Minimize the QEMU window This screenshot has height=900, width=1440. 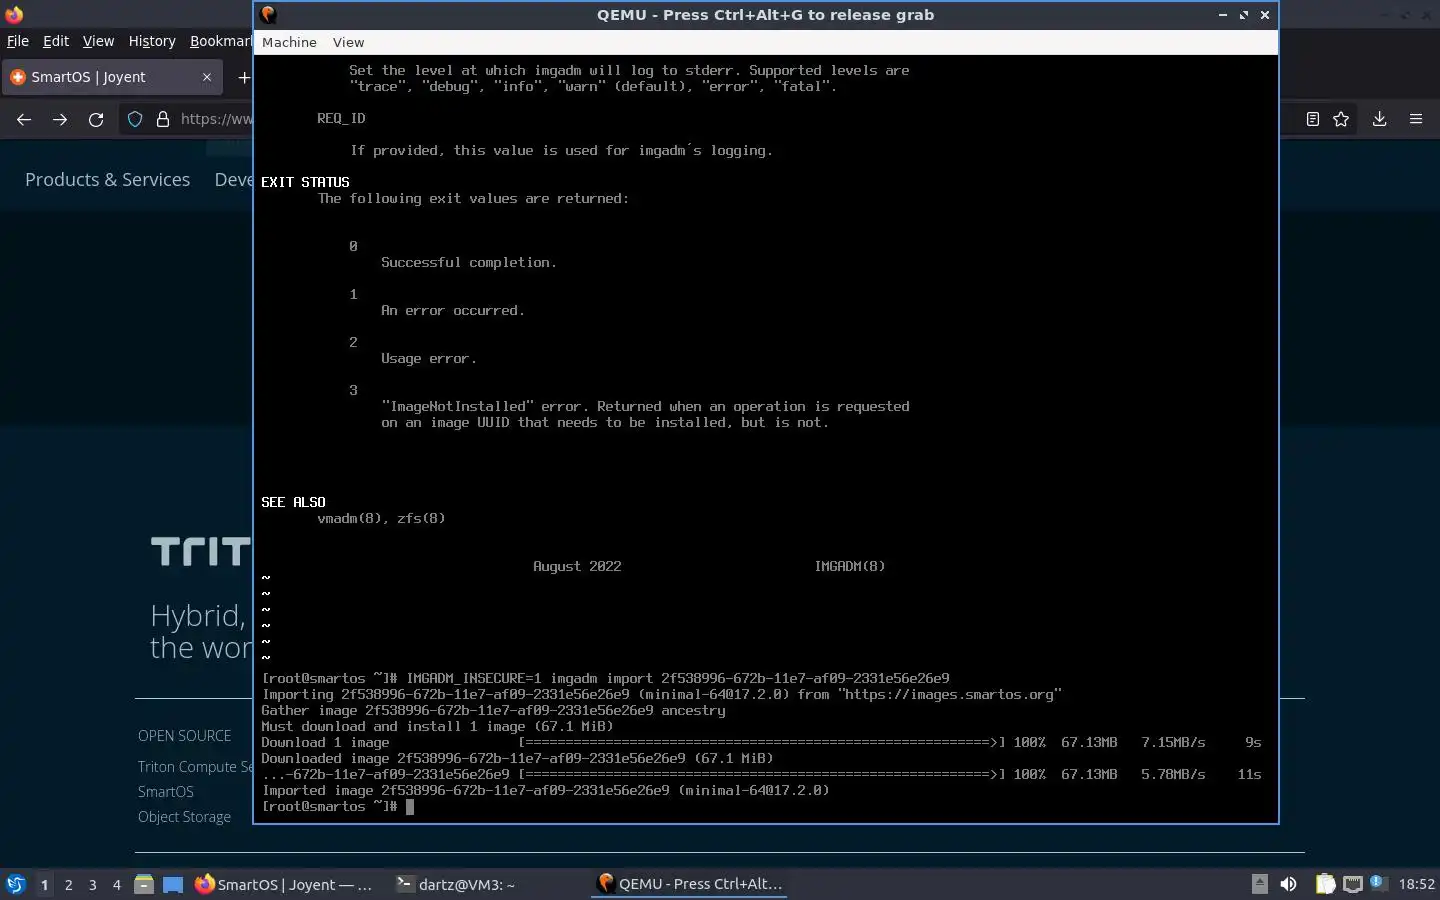(x=1223, y=15)
